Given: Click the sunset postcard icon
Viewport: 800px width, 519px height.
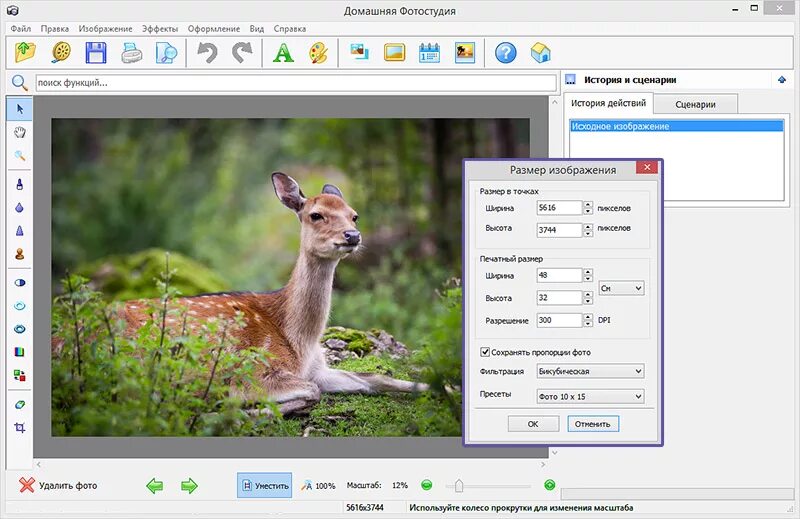Looking at the screenshot, I should point(465,53).
